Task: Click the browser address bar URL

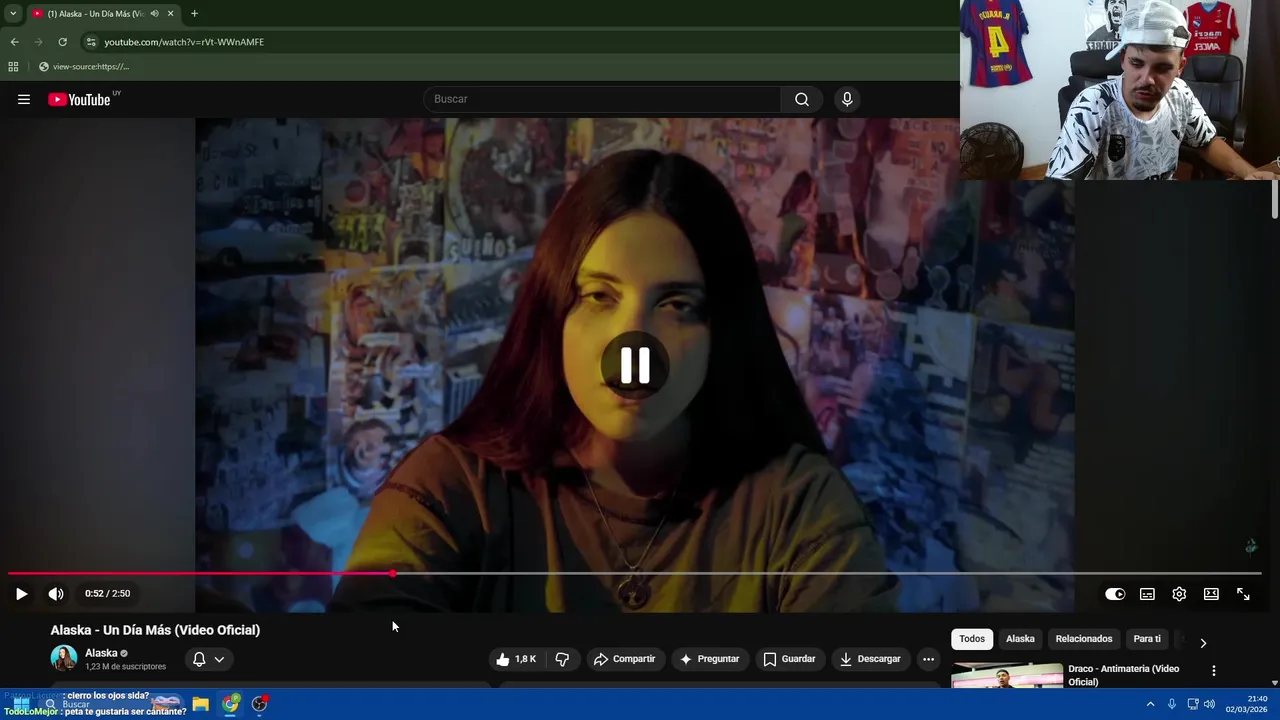Action: click(x=184, y=42)
